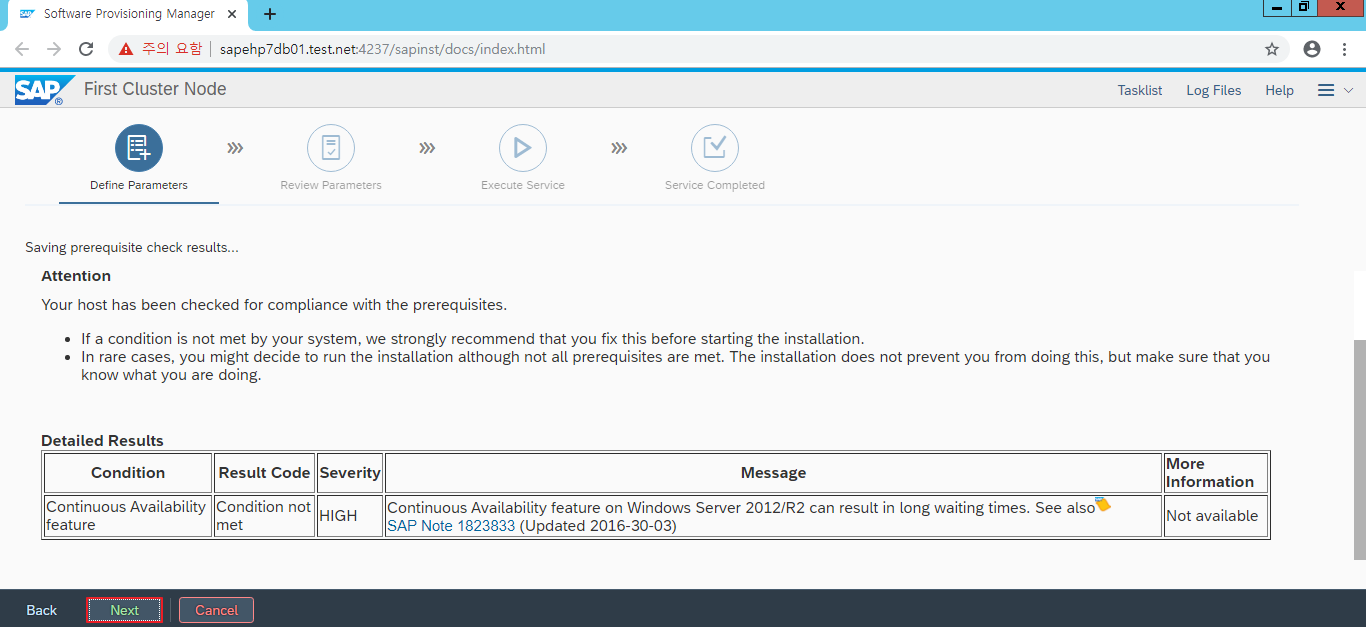1366x627 pixels.
Task: Click the Korean warning label in address bar
Action: click(172, 49)
